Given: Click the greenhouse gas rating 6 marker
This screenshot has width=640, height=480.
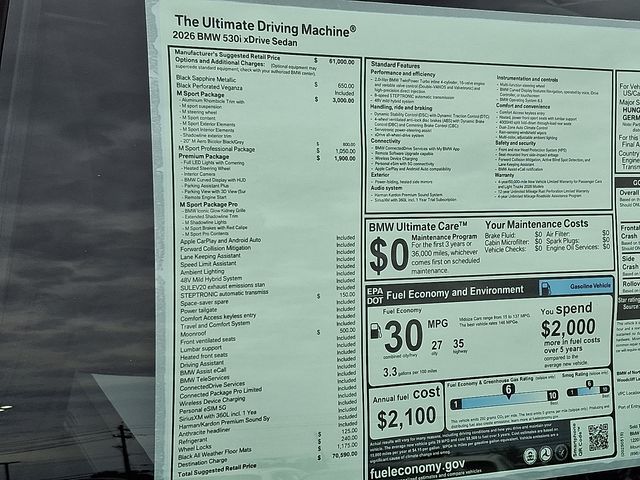Looking at the screenshot, I should click(x=508, y=391).
